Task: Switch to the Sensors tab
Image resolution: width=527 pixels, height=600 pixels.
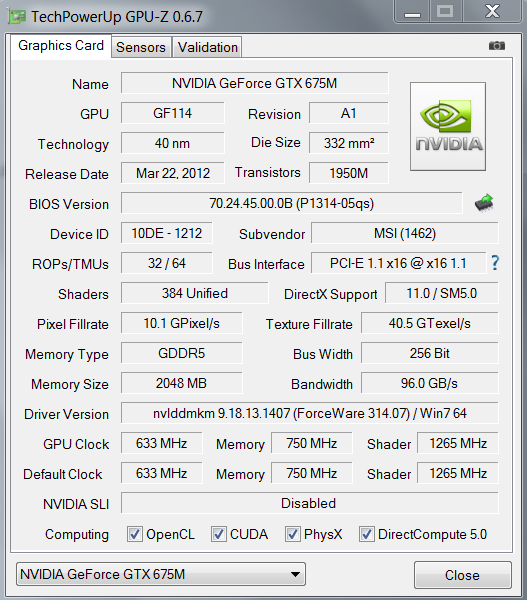Action: (x=141, y=47)
